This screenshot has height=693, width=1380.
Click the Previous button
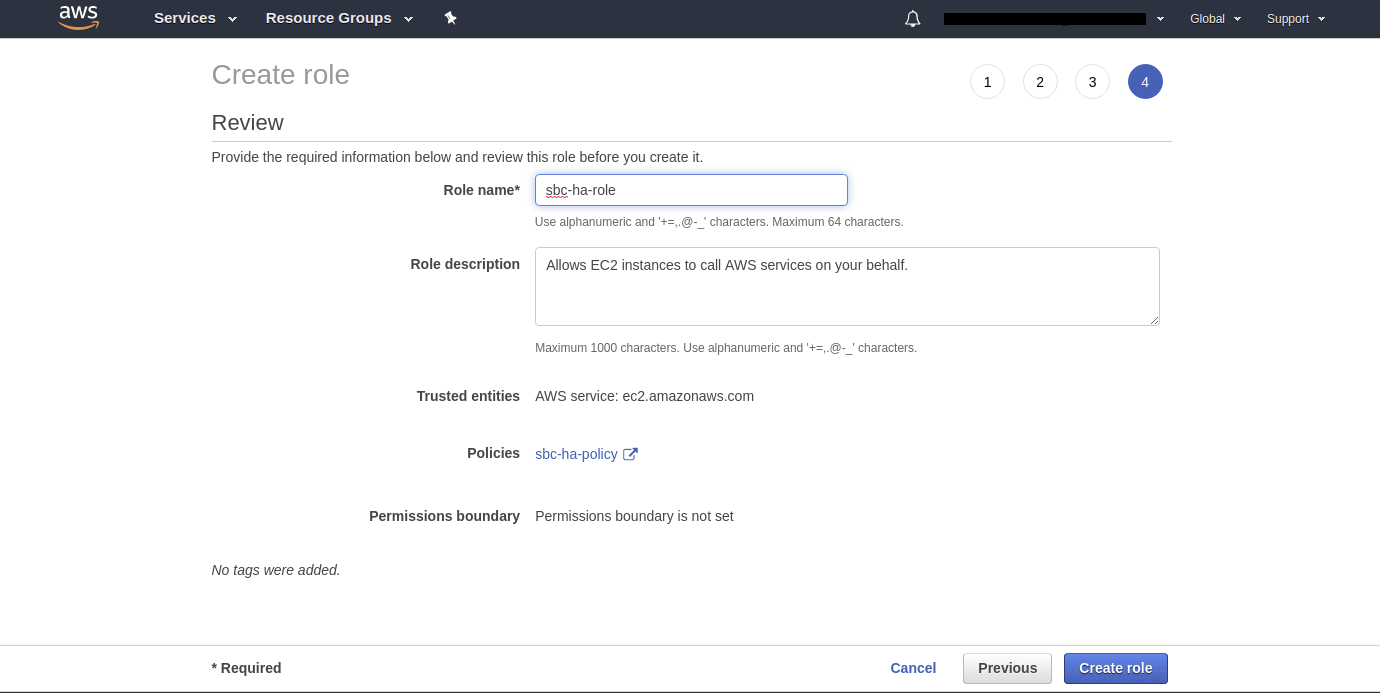click(x=1007, y=668)
